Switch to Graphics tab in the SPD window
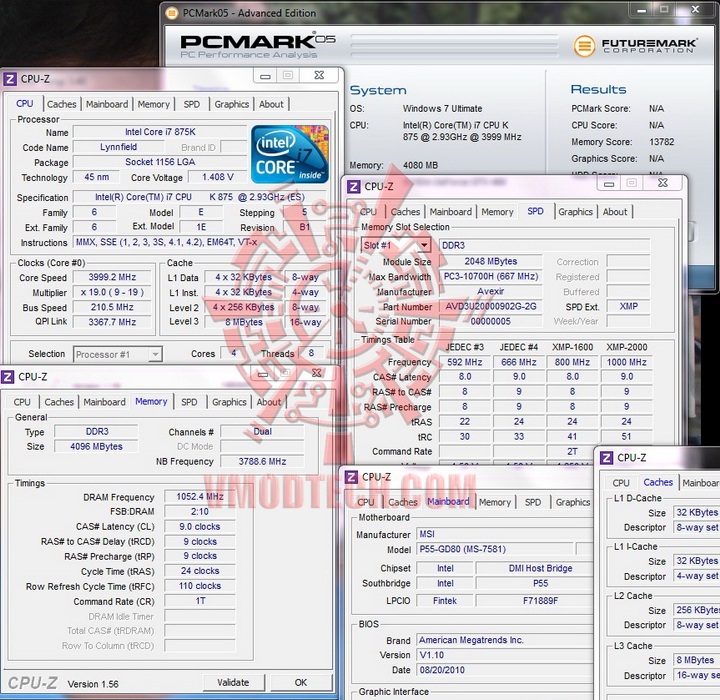Viewport: 720px width, 700px height. (x=575, y=212)
